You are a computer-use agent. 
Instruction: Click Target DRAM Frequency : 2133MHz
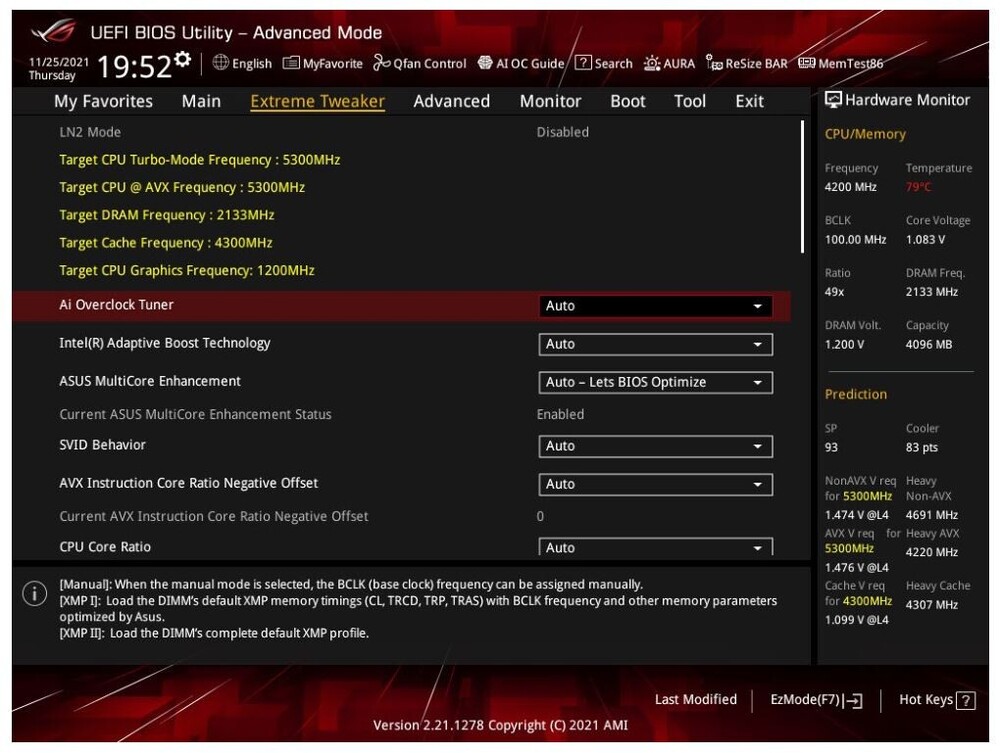click(166, 215)
